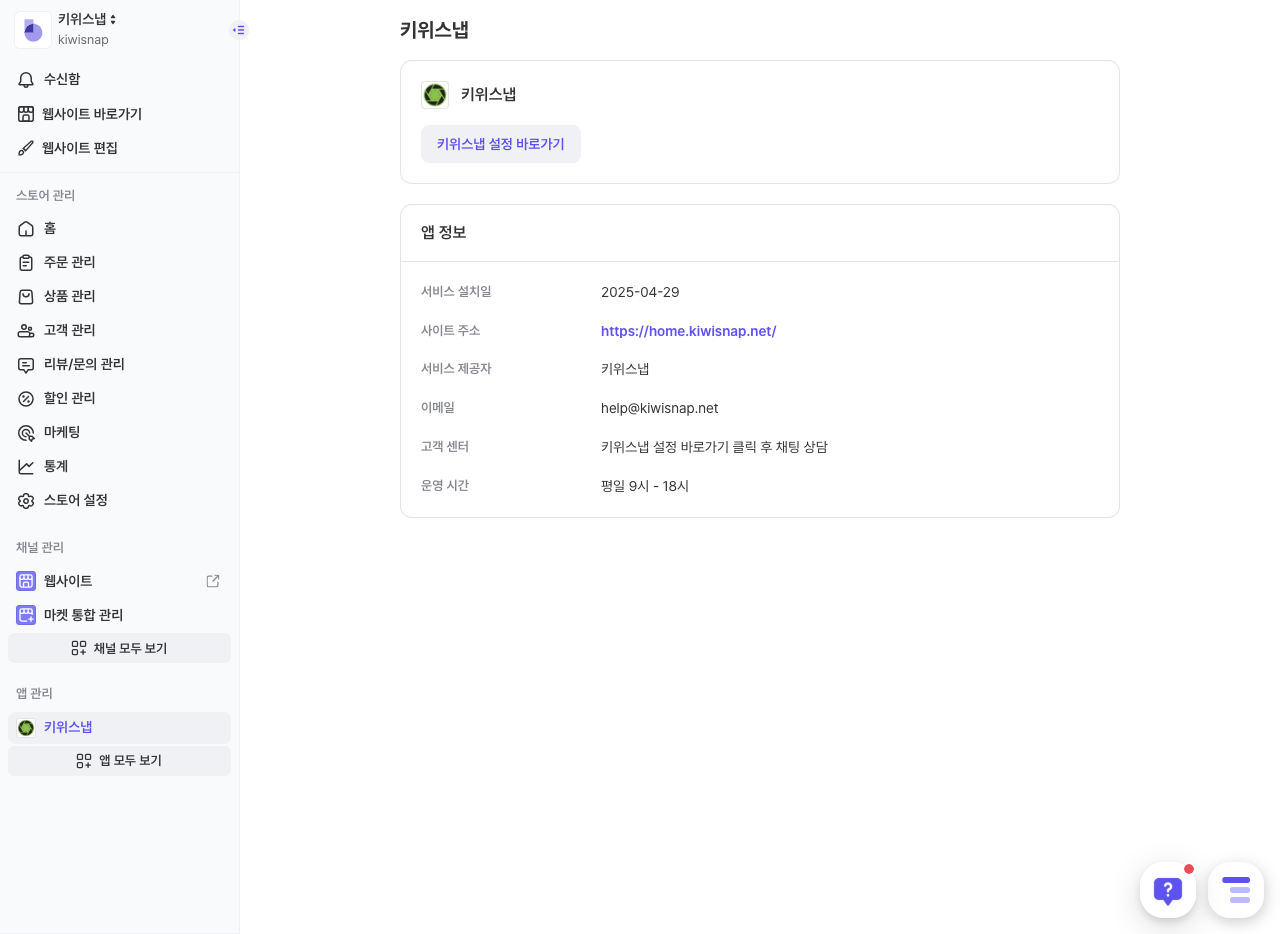Open the 키위스냅 store switcher dropdown

point(87,20)
